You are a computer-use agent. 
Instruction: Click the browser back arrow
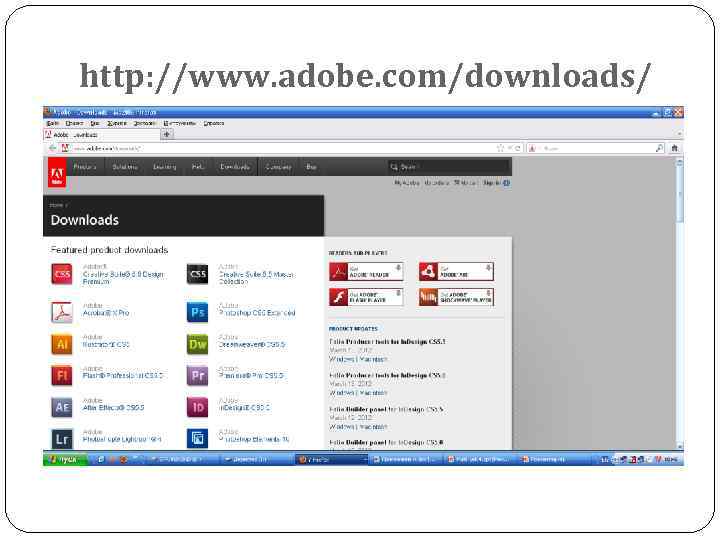pos(52,148)
